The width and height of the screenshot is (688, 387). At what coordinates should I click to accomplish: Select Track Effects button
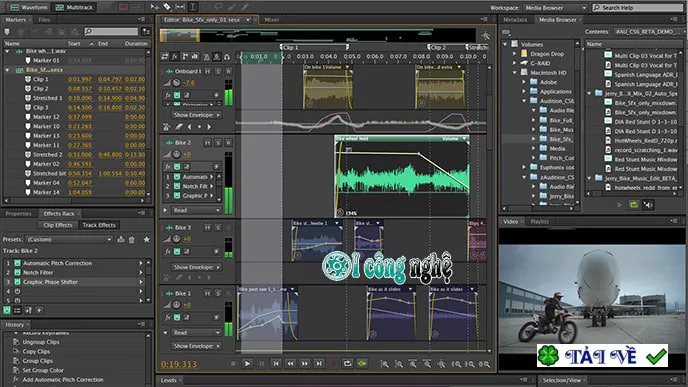coord(99,225)
